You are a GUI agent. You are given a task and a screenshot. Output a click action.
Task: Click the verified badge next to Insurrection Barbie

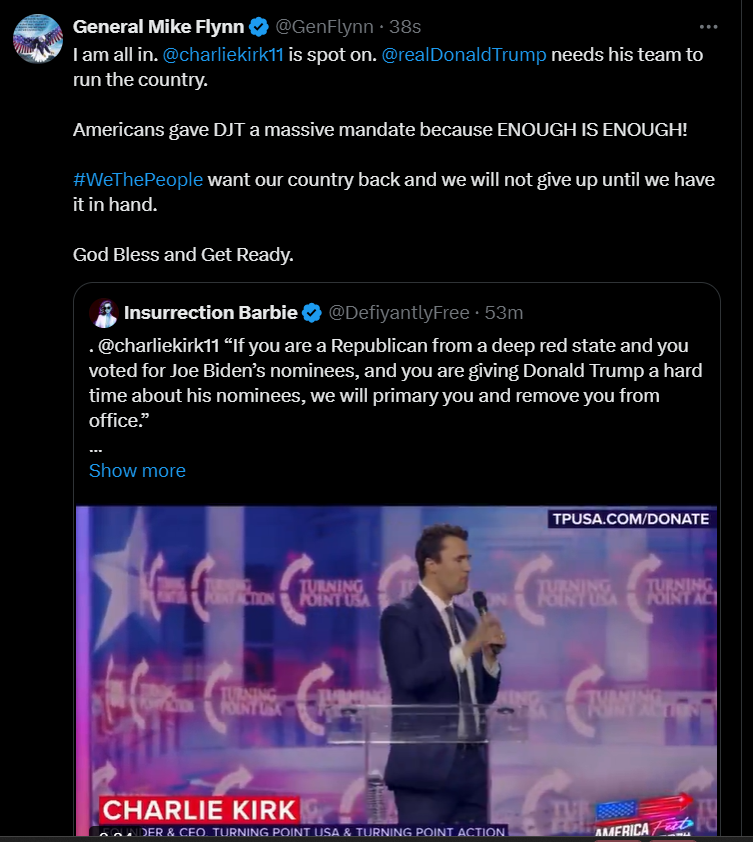point(311,313)
